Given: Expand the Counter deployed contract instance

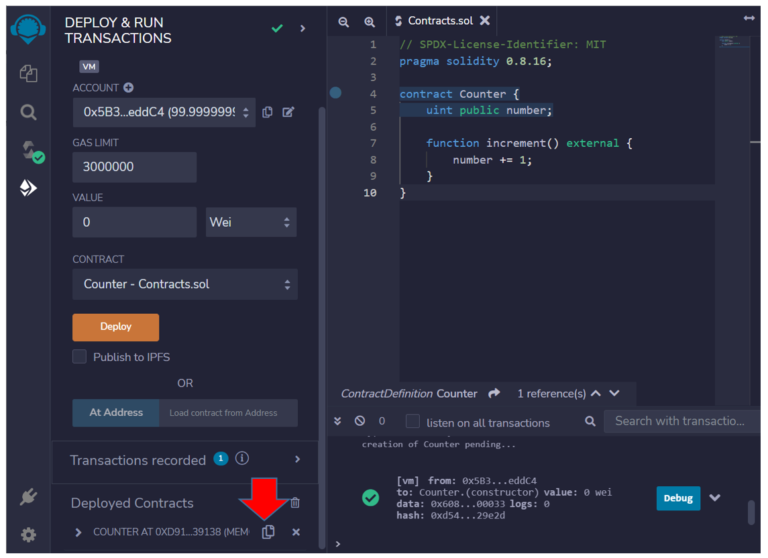Looking at the screenshot, I should pos(79,532).
